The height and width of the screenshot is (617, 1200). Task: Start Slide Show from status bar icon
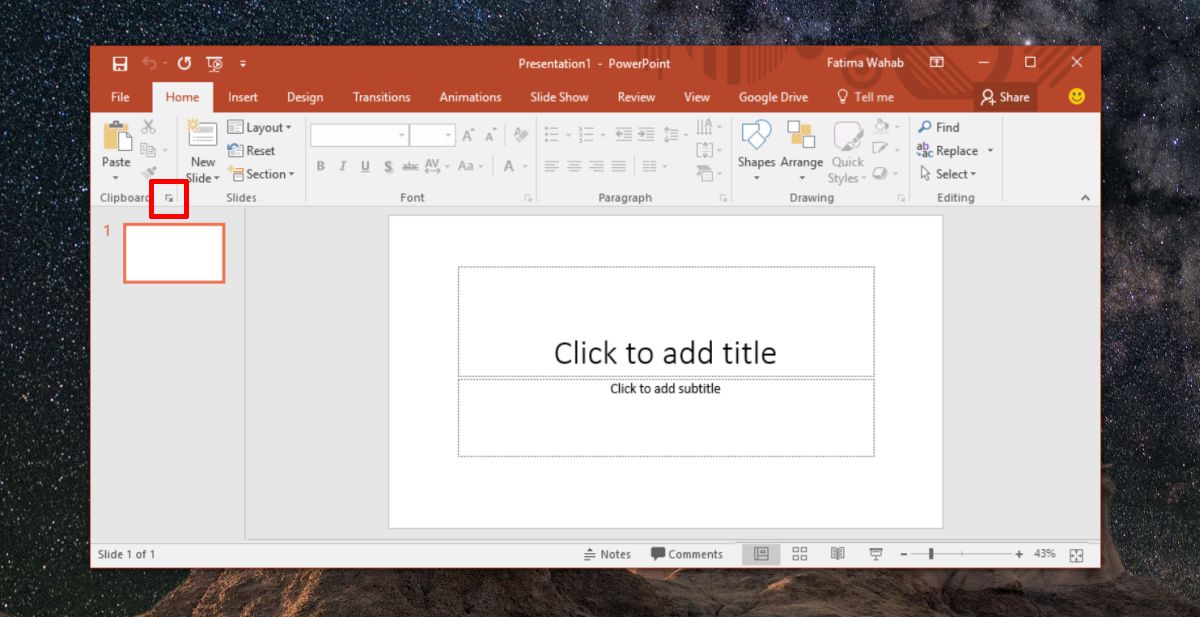[876, 554]
